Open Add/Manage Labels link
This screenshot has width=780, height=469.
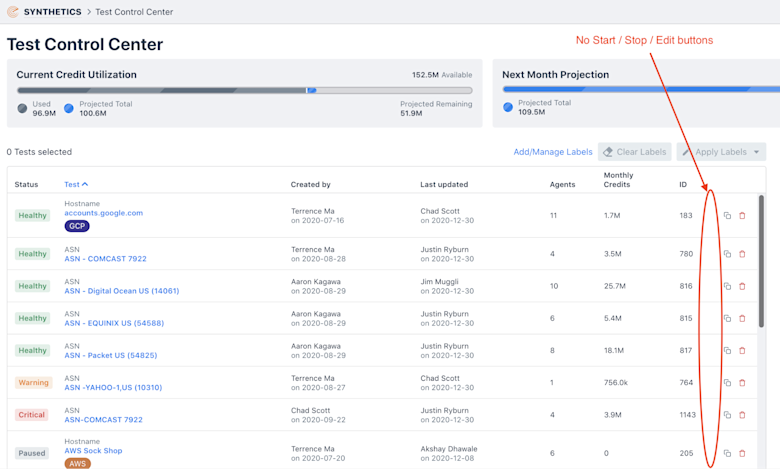click(553, 152)
